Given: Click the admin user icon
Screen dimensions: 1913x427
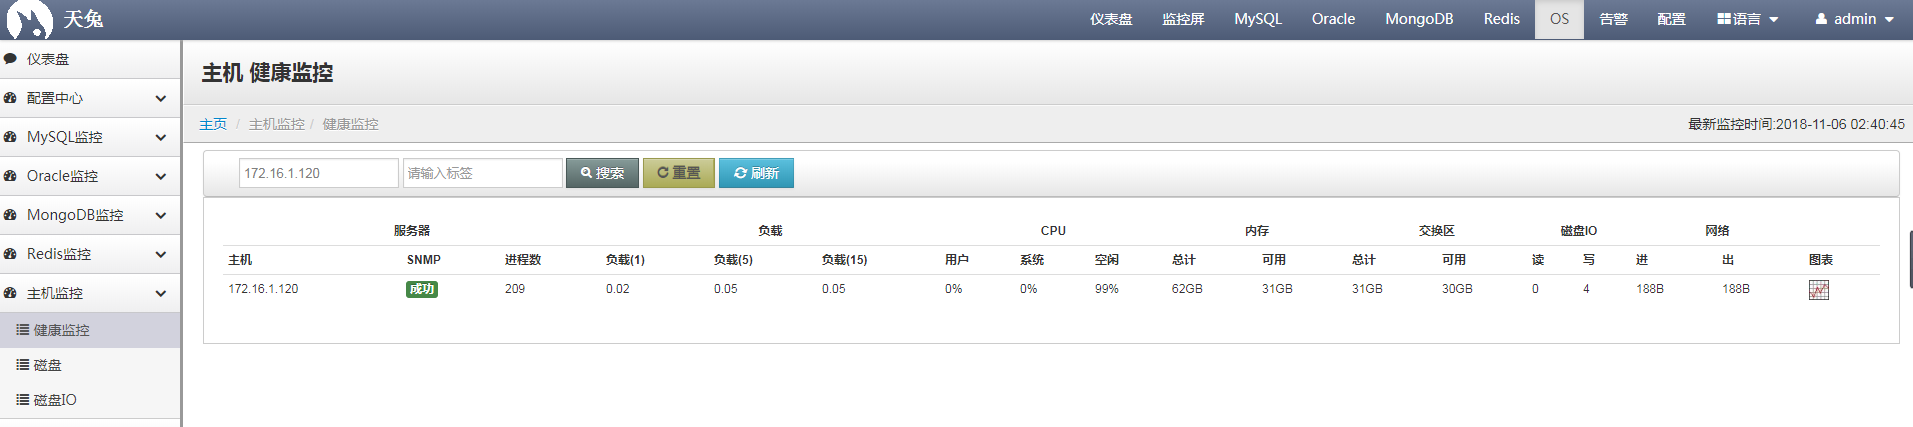Looking at the screenshot, I should click(1821, 19).
